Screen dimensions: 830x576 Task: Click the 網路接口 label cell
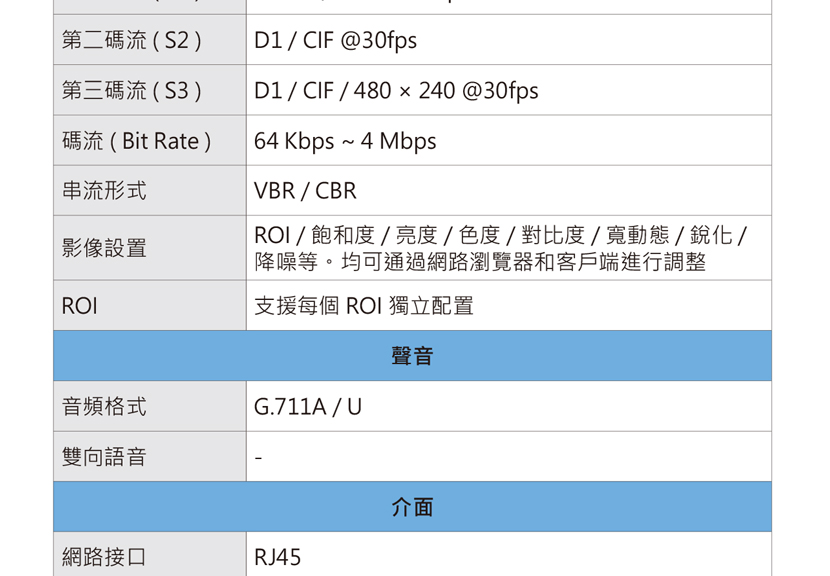click(x=104, y=557)
